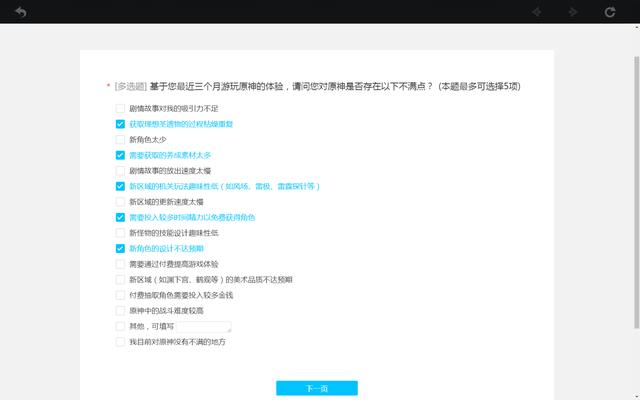Untick '需要投入较多时间精力以免费获得角色'

pos(120,217)
